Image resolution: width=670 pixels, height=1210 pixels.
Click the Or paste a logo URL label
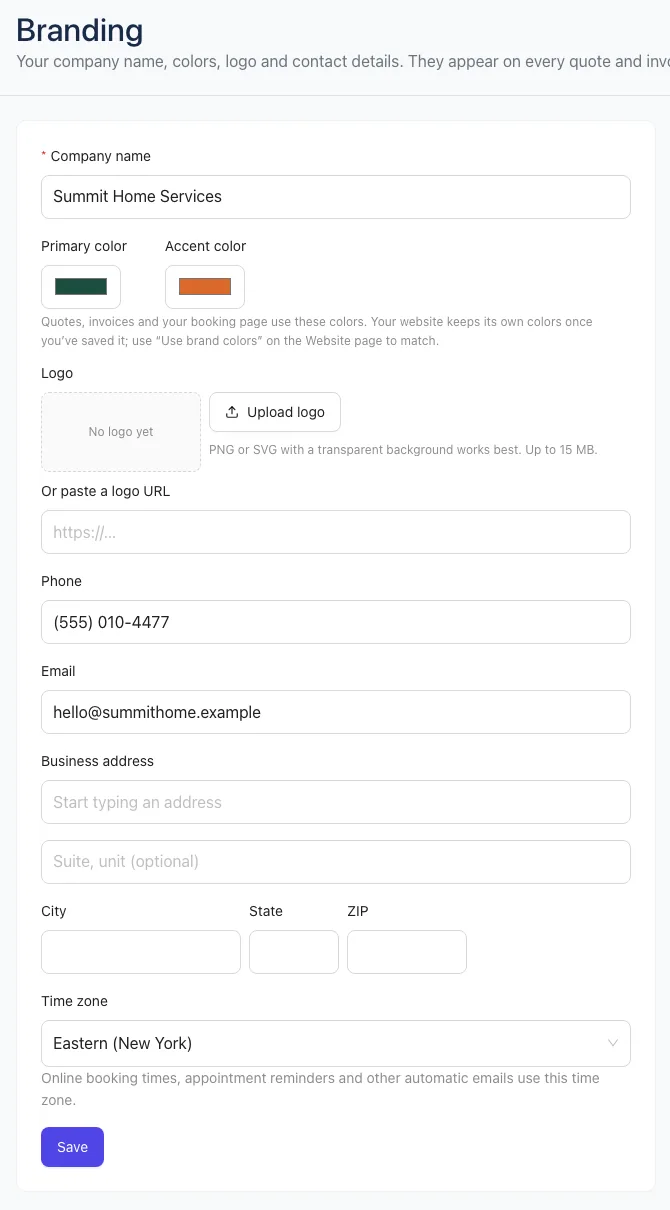point(105,491)
